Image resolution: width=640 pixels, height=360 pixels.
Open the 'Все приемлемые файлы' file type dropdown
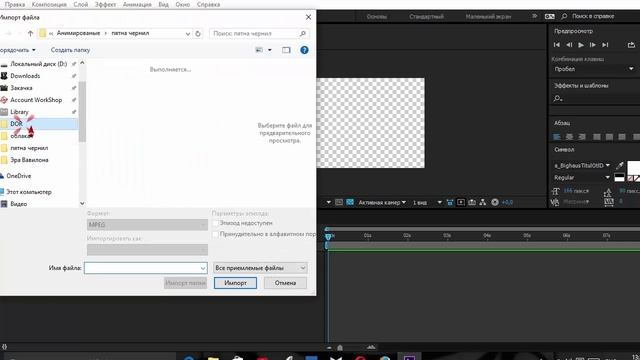[x=260, y=268]
